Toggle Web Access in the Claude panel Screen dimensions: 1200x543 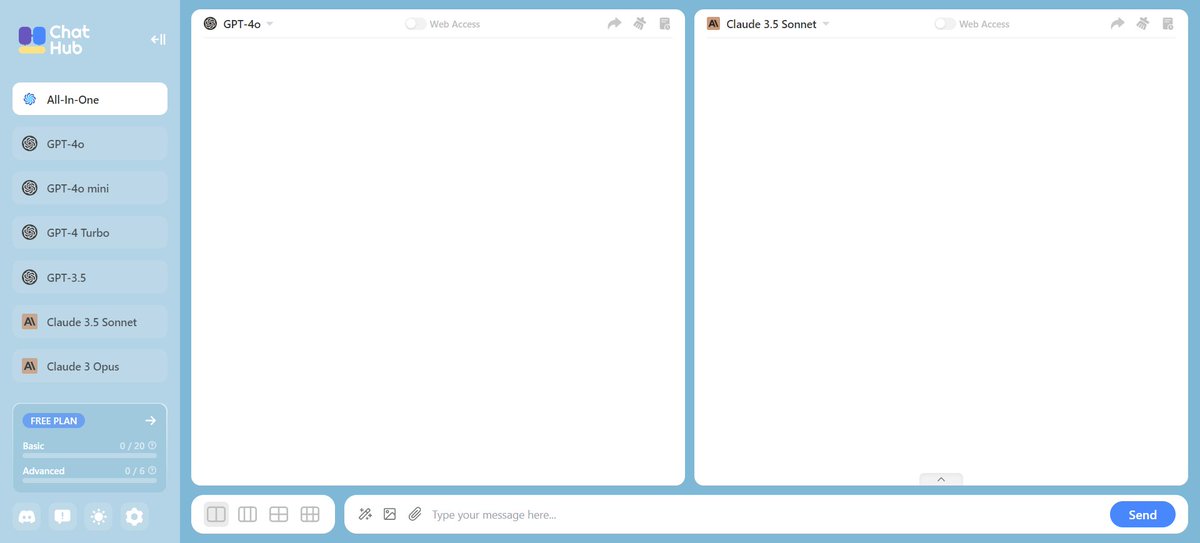click(945, 24)
